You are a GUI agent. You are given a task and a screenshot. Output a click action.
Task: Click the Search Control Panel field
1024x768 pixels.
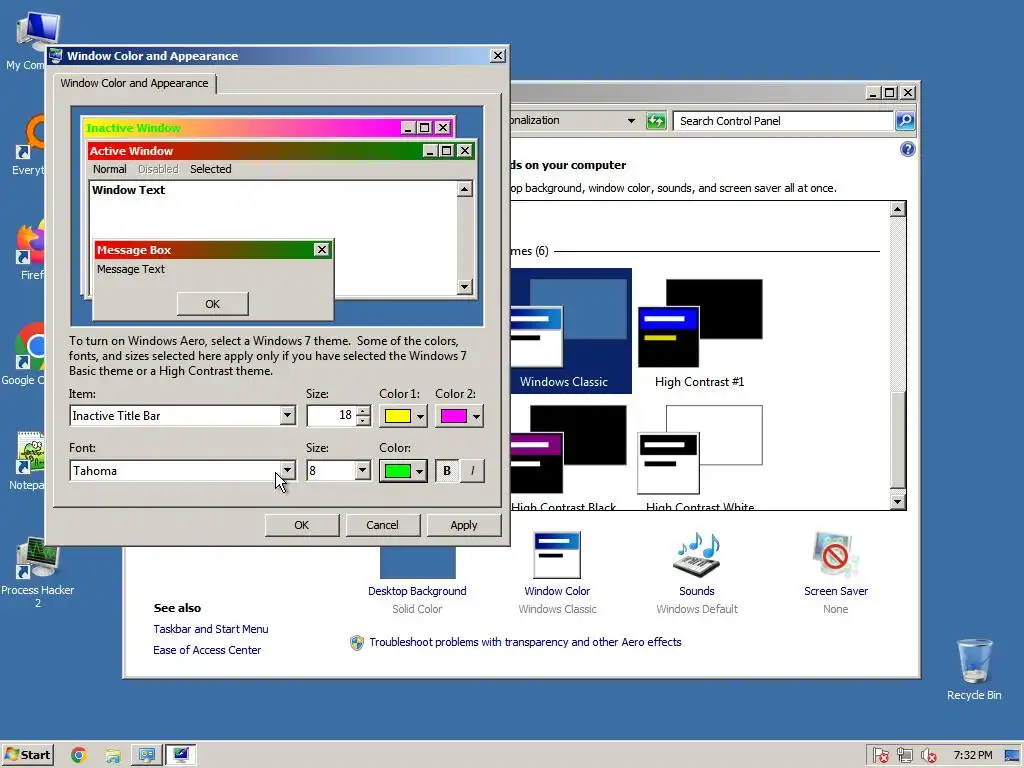click(784, 121)
